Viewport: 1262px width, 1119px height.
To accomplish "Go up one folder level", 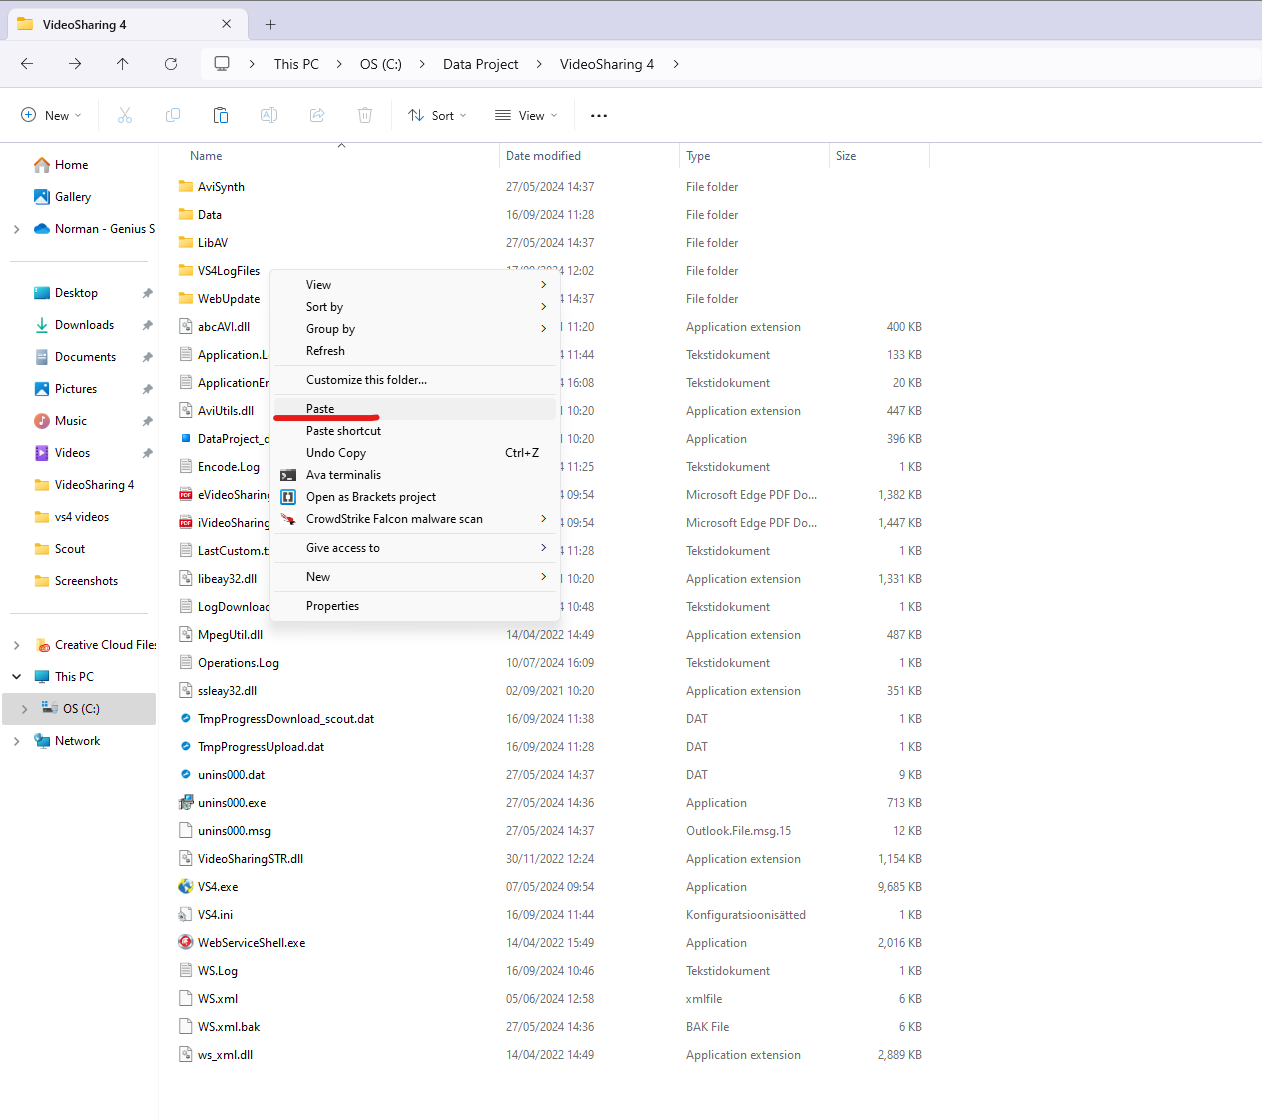I will tap(123, 64).
